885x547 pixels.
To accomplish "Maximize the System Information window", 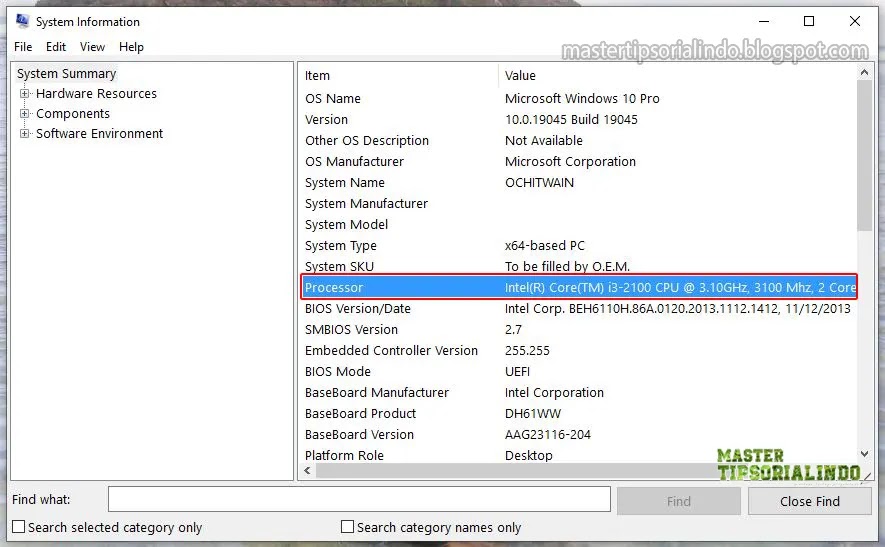I will 809,21.
